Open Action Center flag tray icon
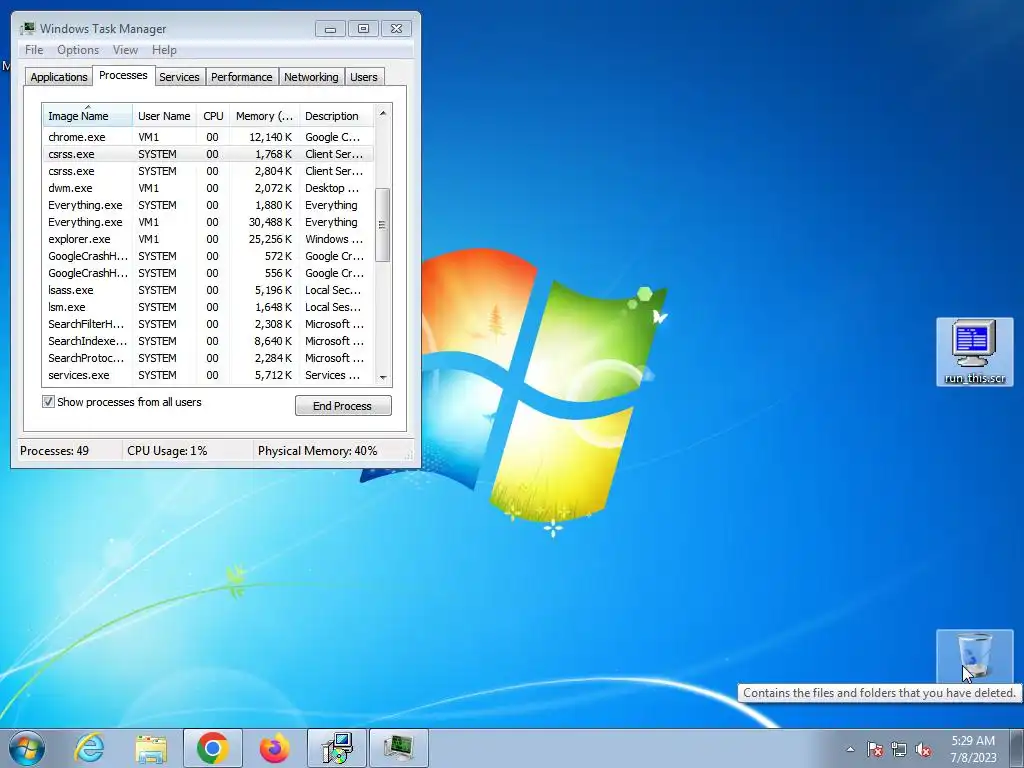Screen dimensions: 1024x768 [875, 749]
